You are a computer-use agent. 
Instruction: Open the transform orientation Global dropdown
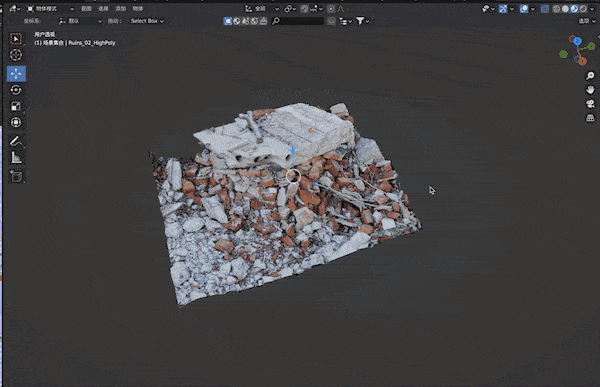coord(262,8)
